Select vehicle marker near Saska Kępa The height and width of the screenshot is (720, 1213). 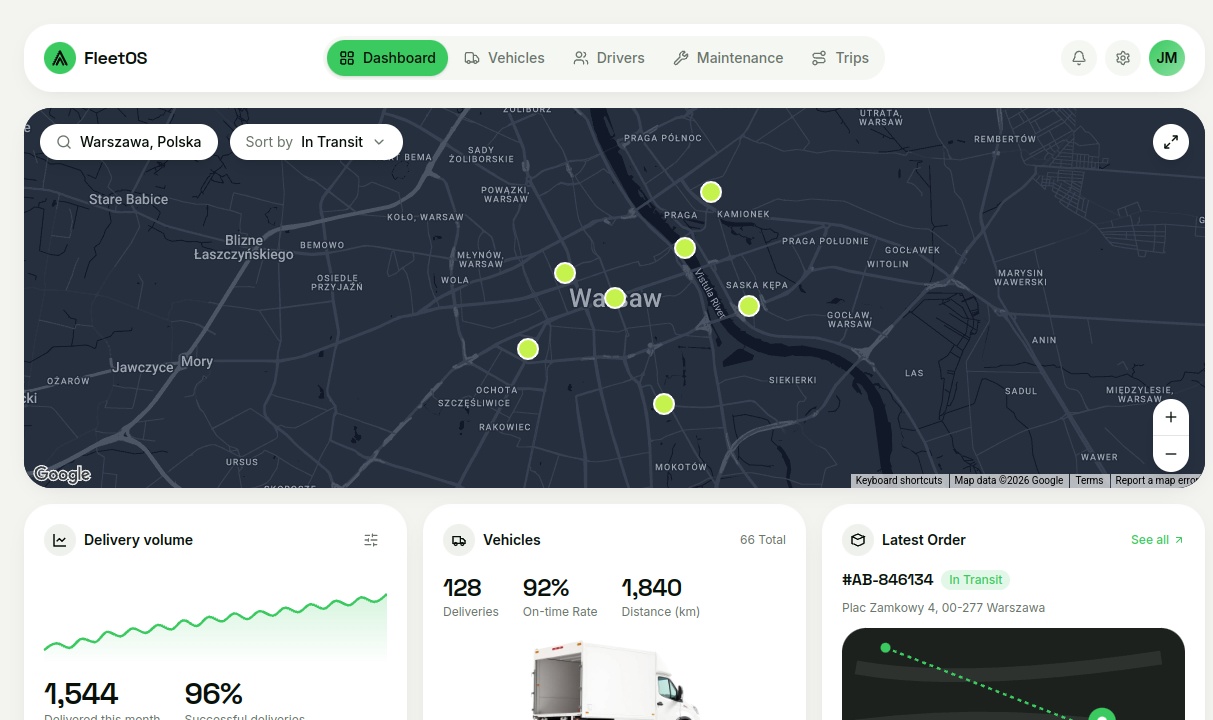click(x=749, y=306)
